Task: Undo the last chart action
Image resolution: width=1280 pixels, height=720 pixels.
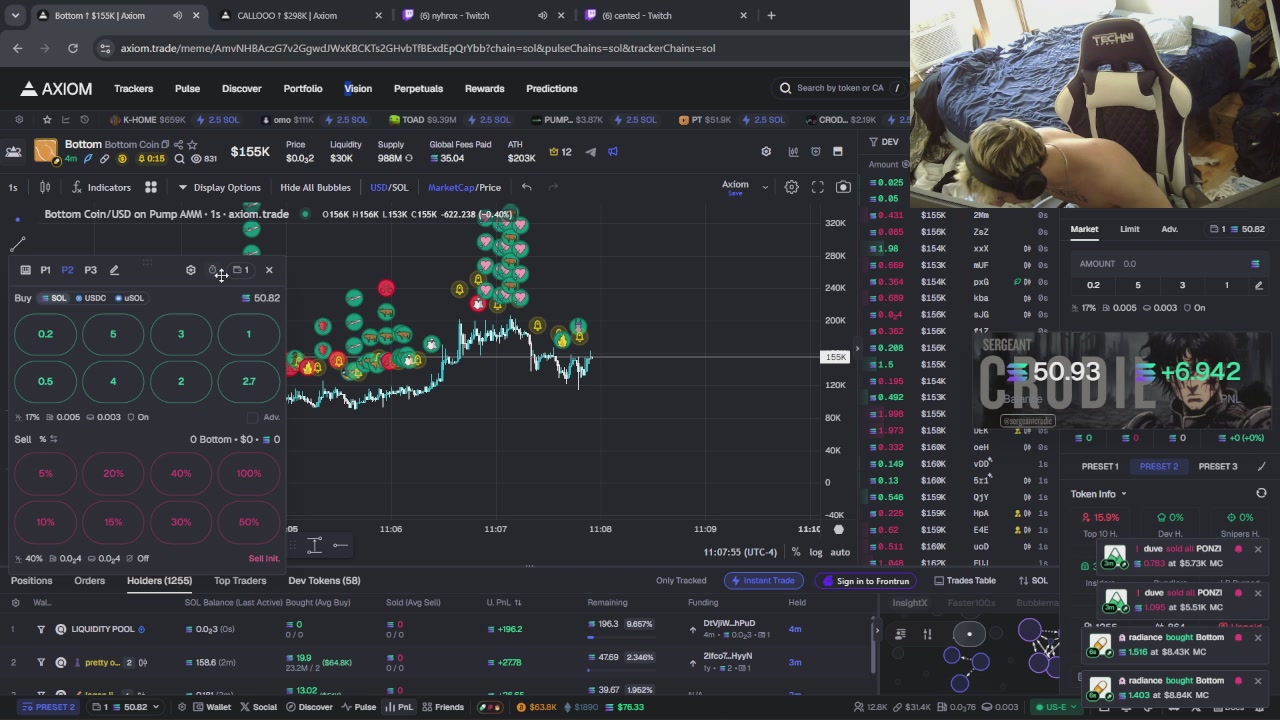Action: [526, 187]
